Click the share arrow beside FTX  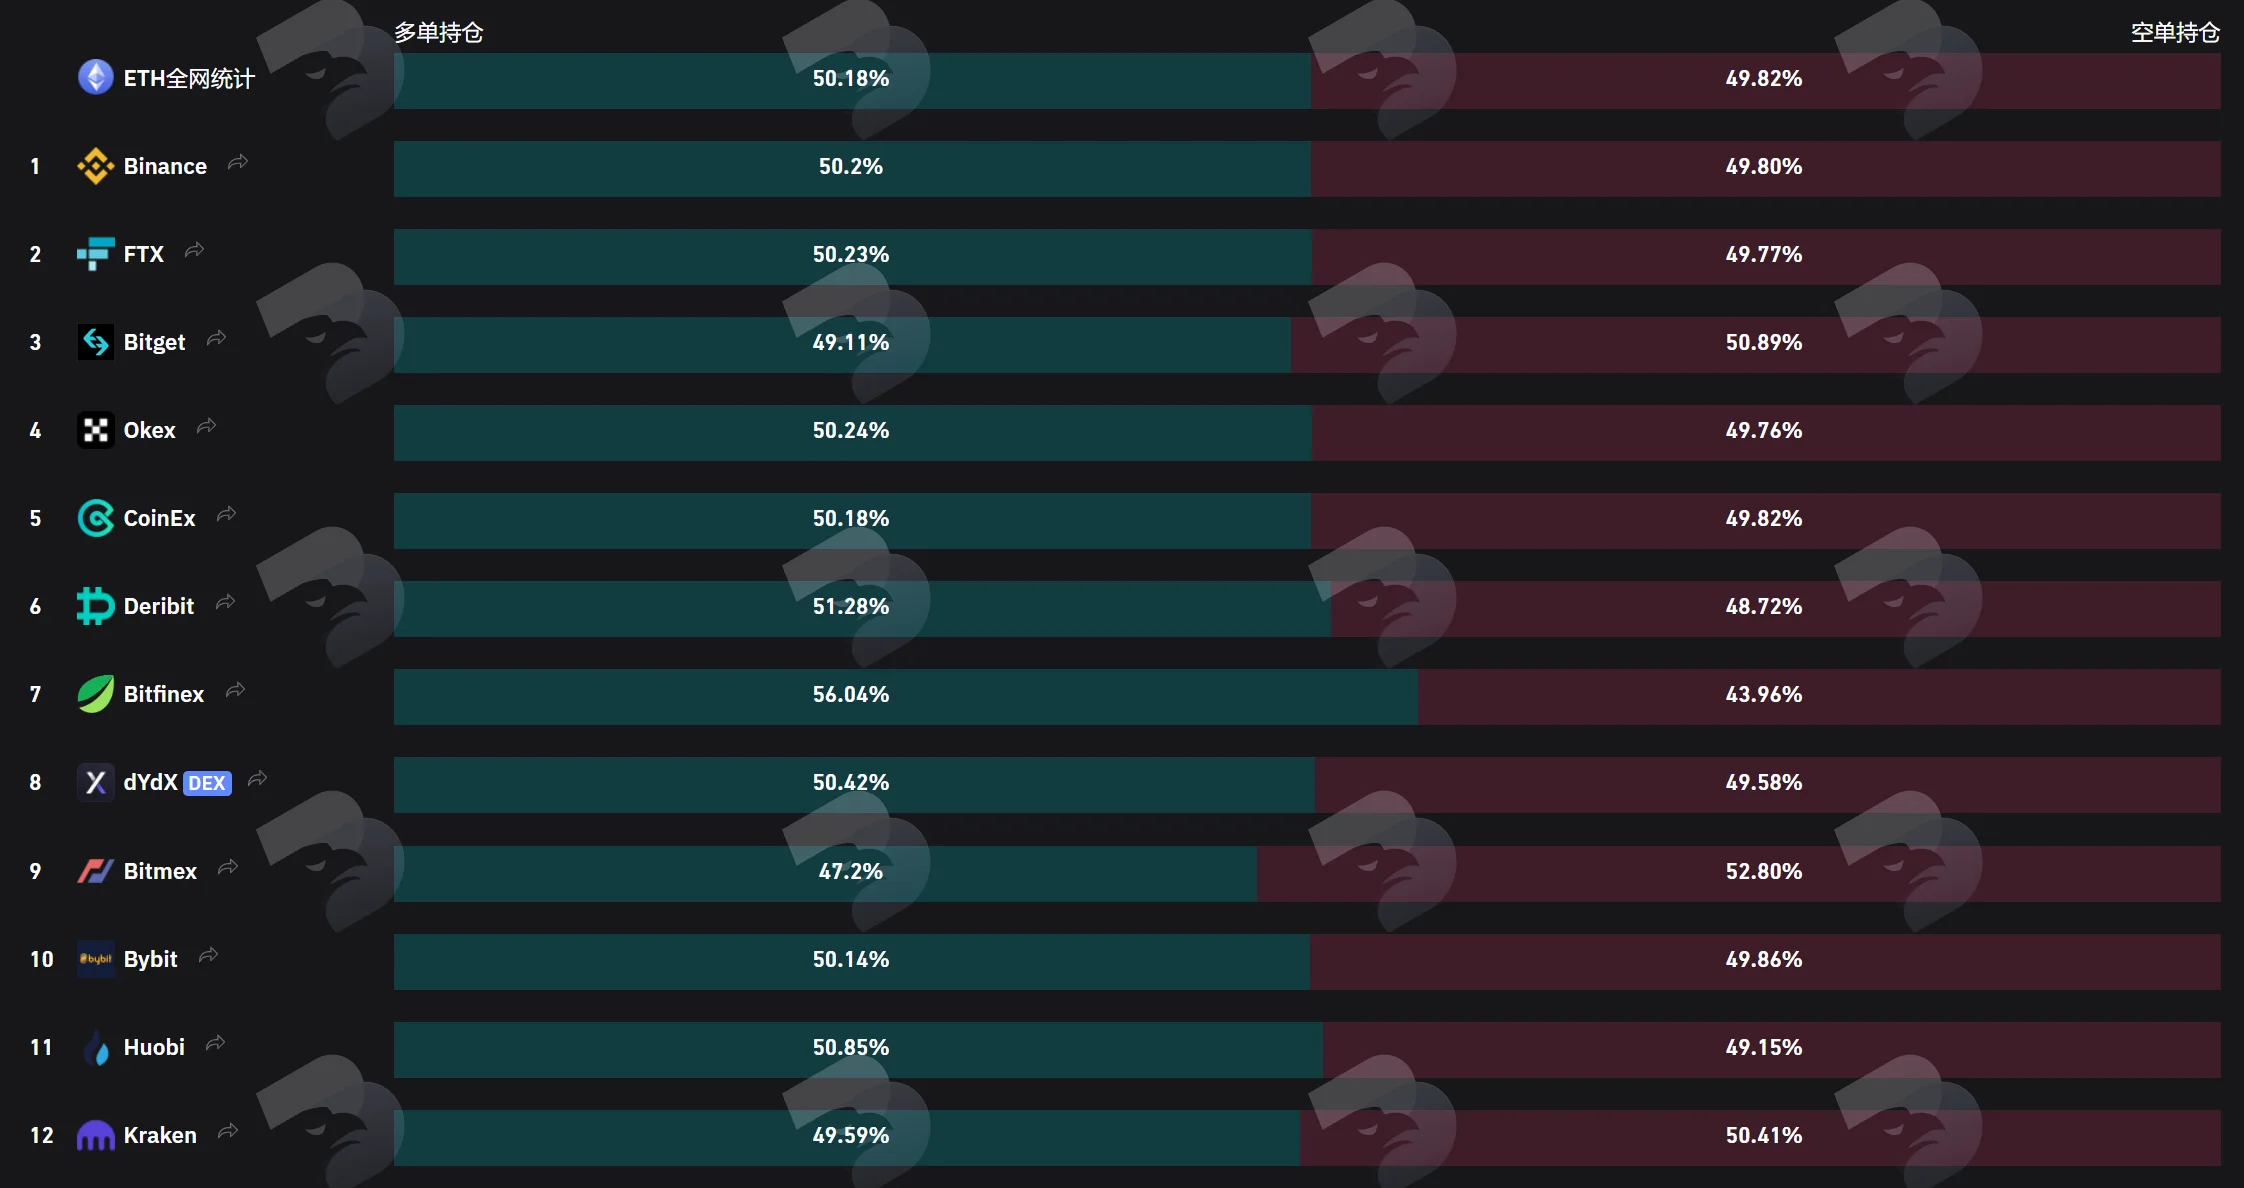click(194, 250)
